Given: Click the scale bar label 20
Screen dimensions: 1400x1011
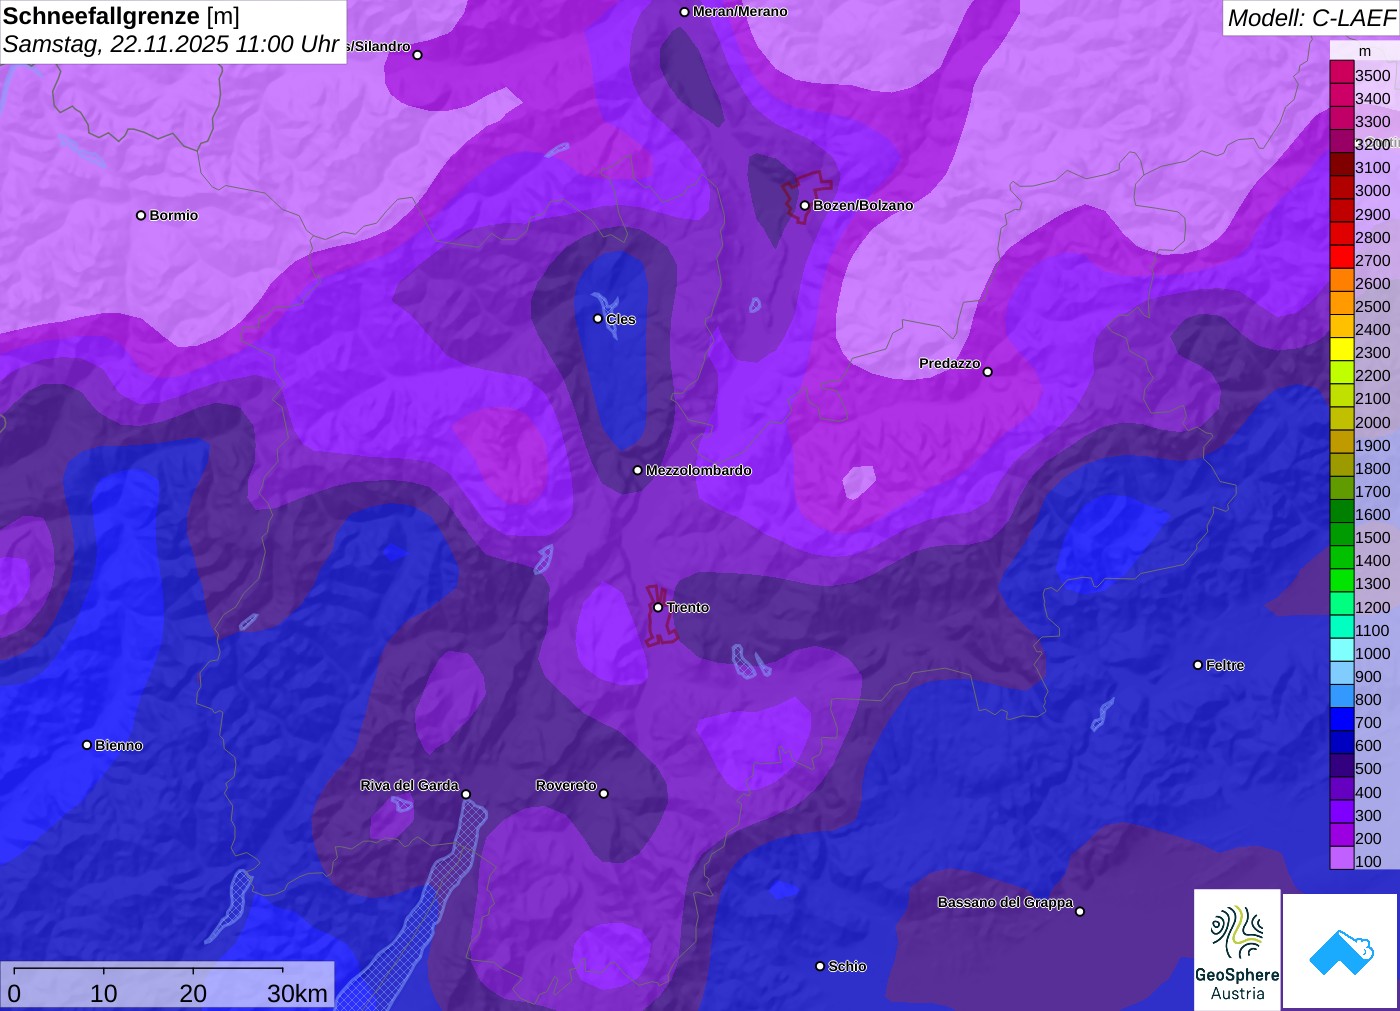Looking at the screenshot, I should click(193, 993).
